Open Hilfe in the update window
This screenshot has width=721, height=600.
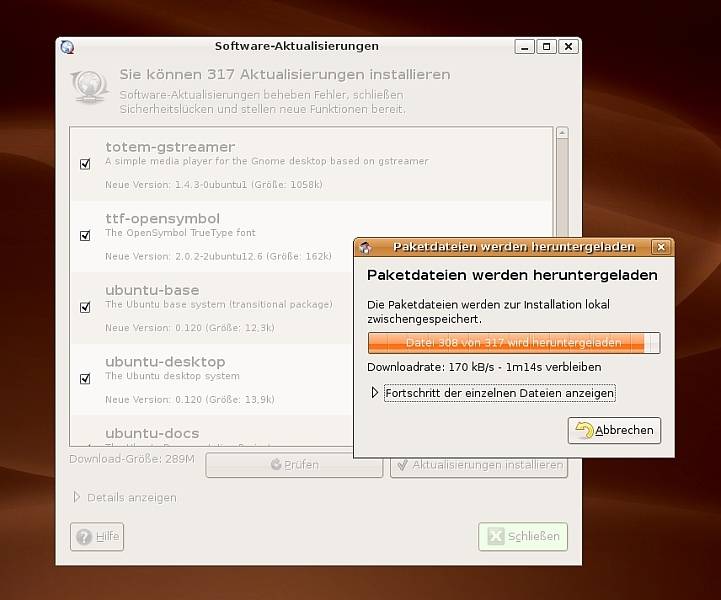[97, 537]
